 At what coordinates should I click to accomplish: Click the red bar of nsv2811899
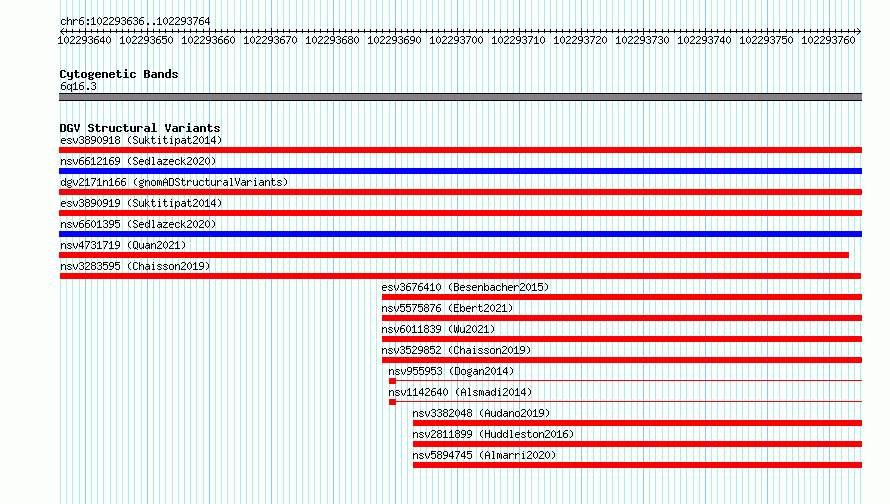[637, 444]
